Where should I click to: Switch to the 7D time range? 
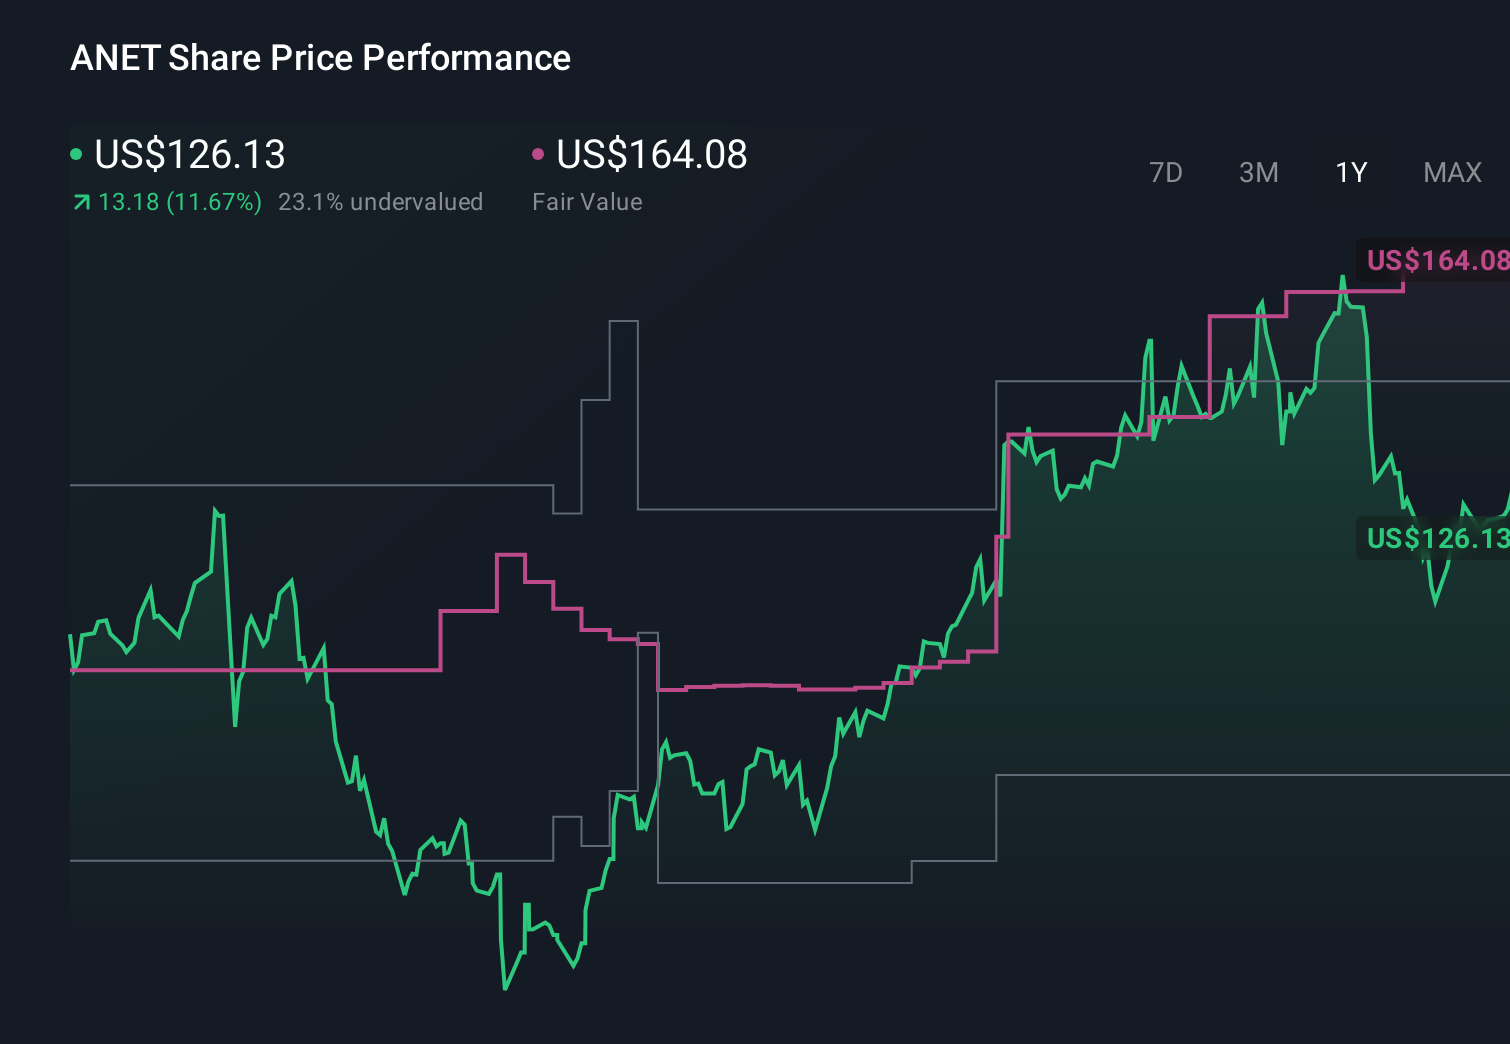1166,172
